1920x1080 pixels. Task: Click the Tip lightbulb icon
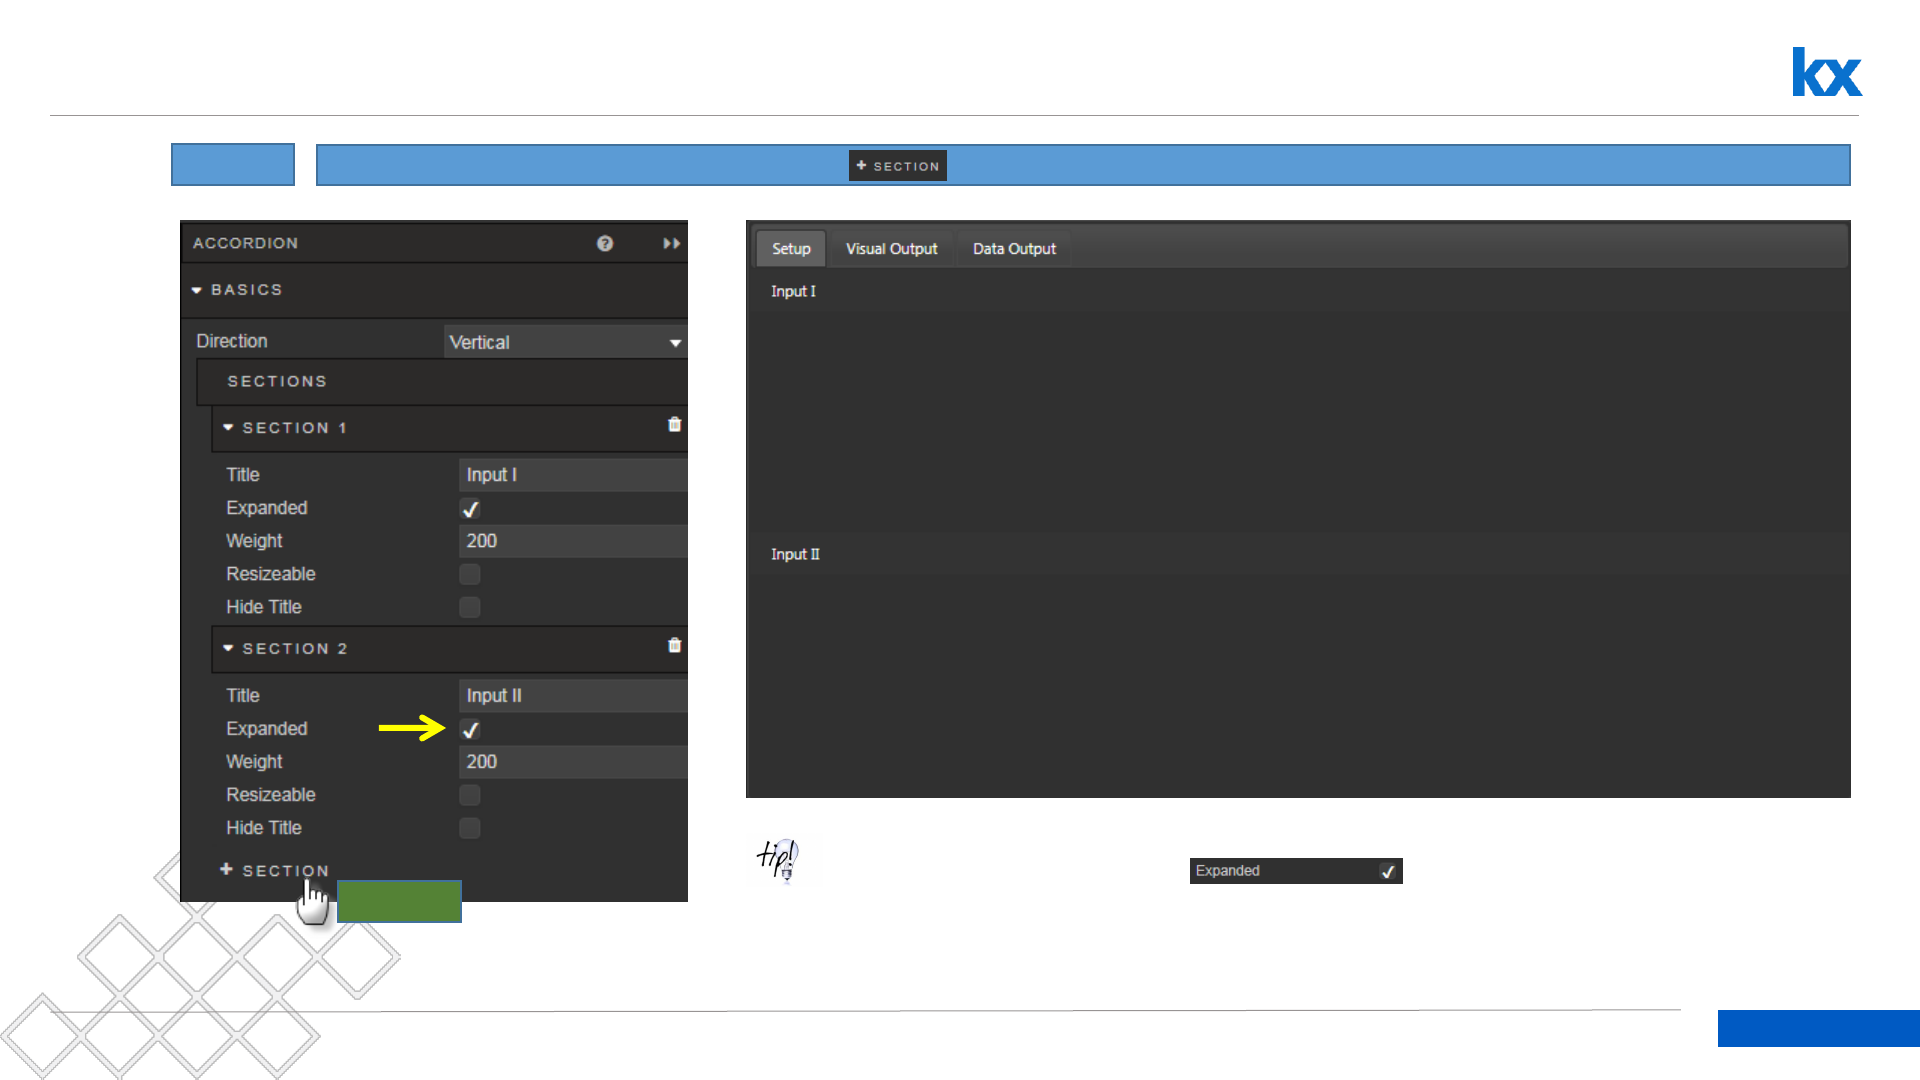click(x=779, y=859)
